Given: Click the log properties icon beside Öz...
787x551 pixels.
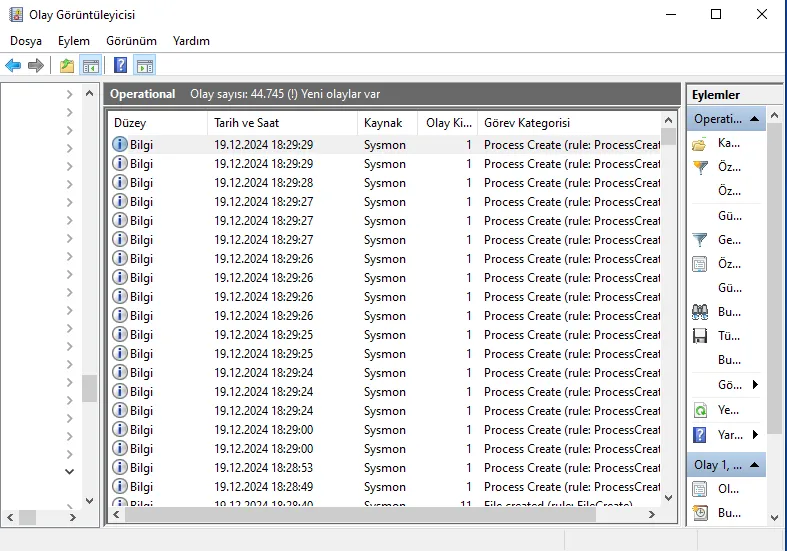Looking at the screenshot, I should pos(700,264).
